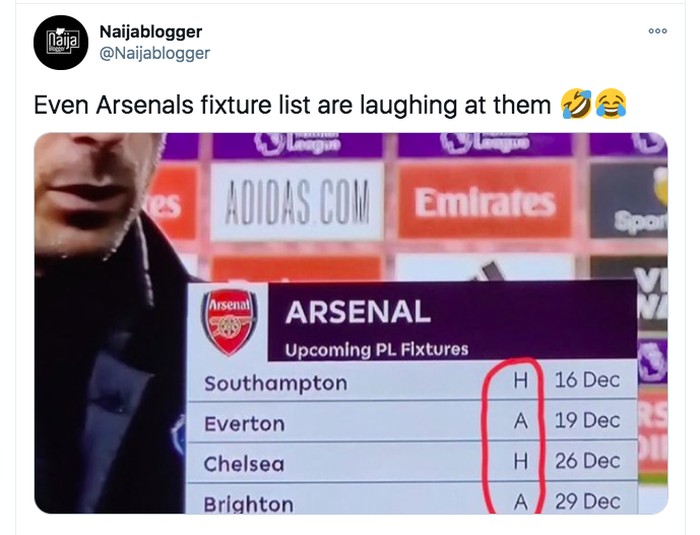The height and width of the screenshot is (535, 700).
Task: Click the ADIDAS.COM sponsor board
Action: (291, 205)
